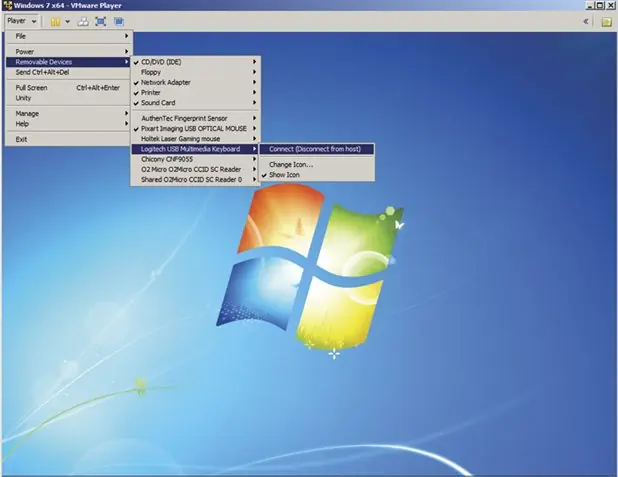Expand AuthenTec Fingerprint Sensor submenu
Screen dimensions: 618x477
(x=195, y=118)
